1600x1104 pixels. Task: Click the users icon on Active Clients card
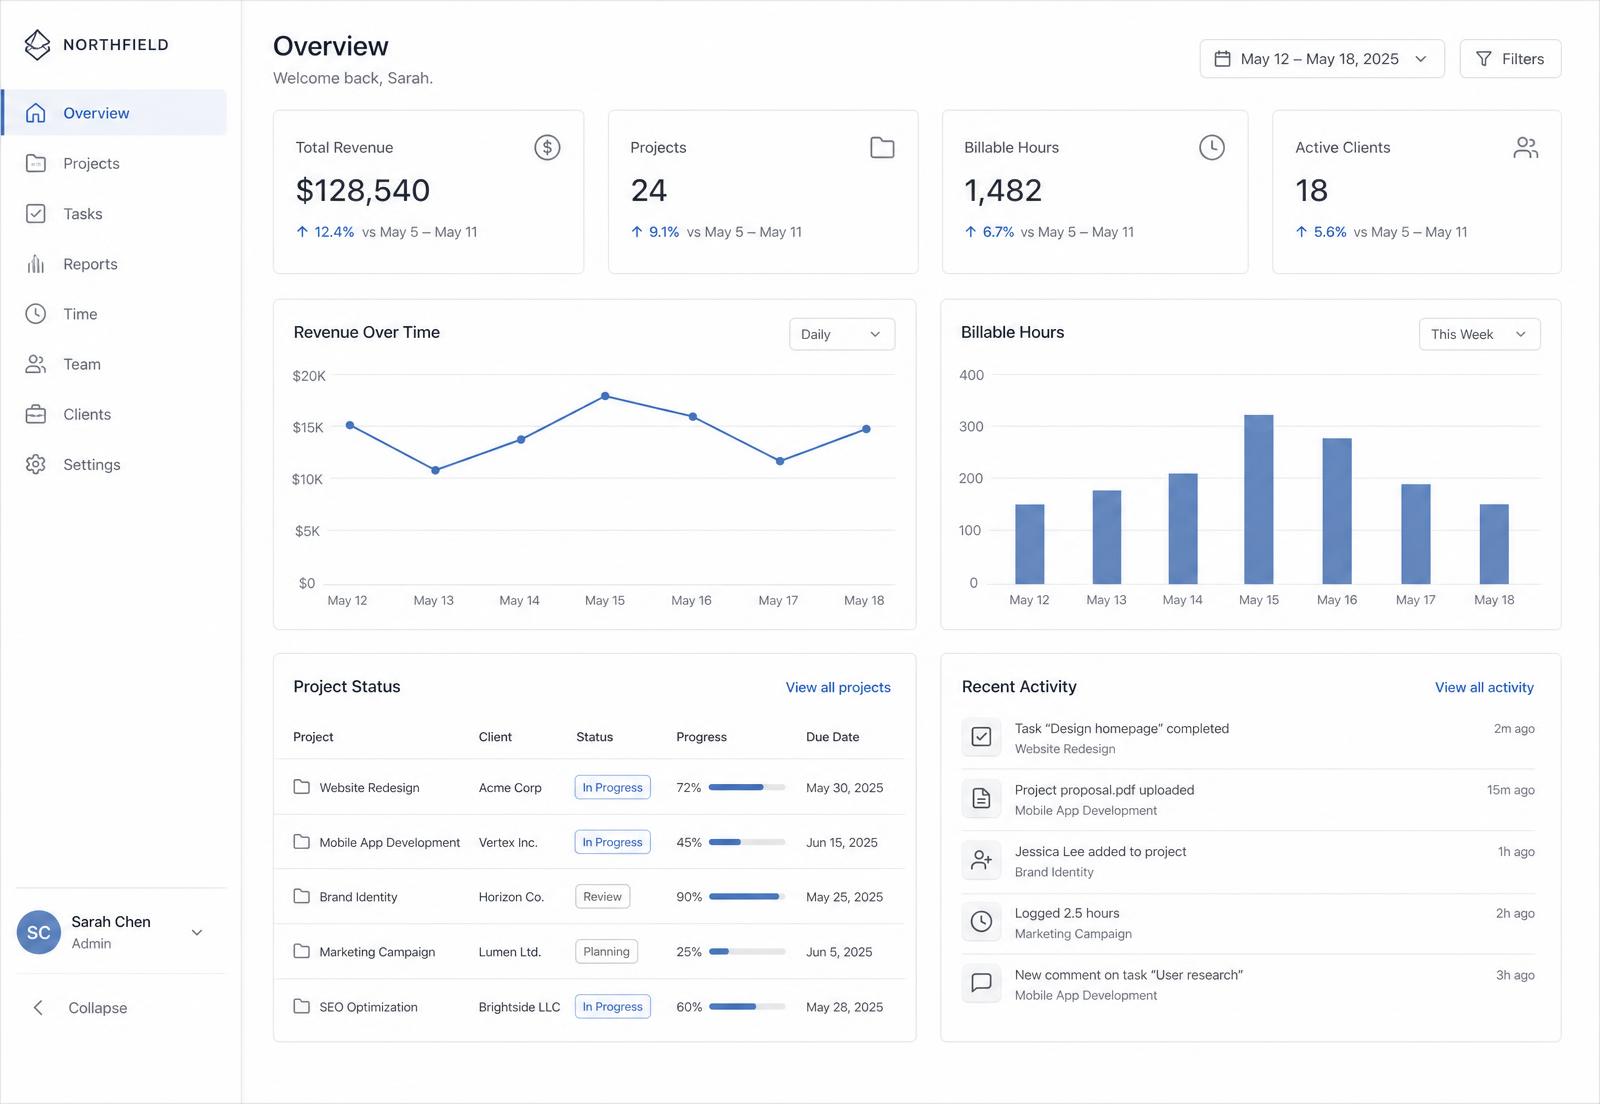pyautogui.click(x=1526, y=148)
